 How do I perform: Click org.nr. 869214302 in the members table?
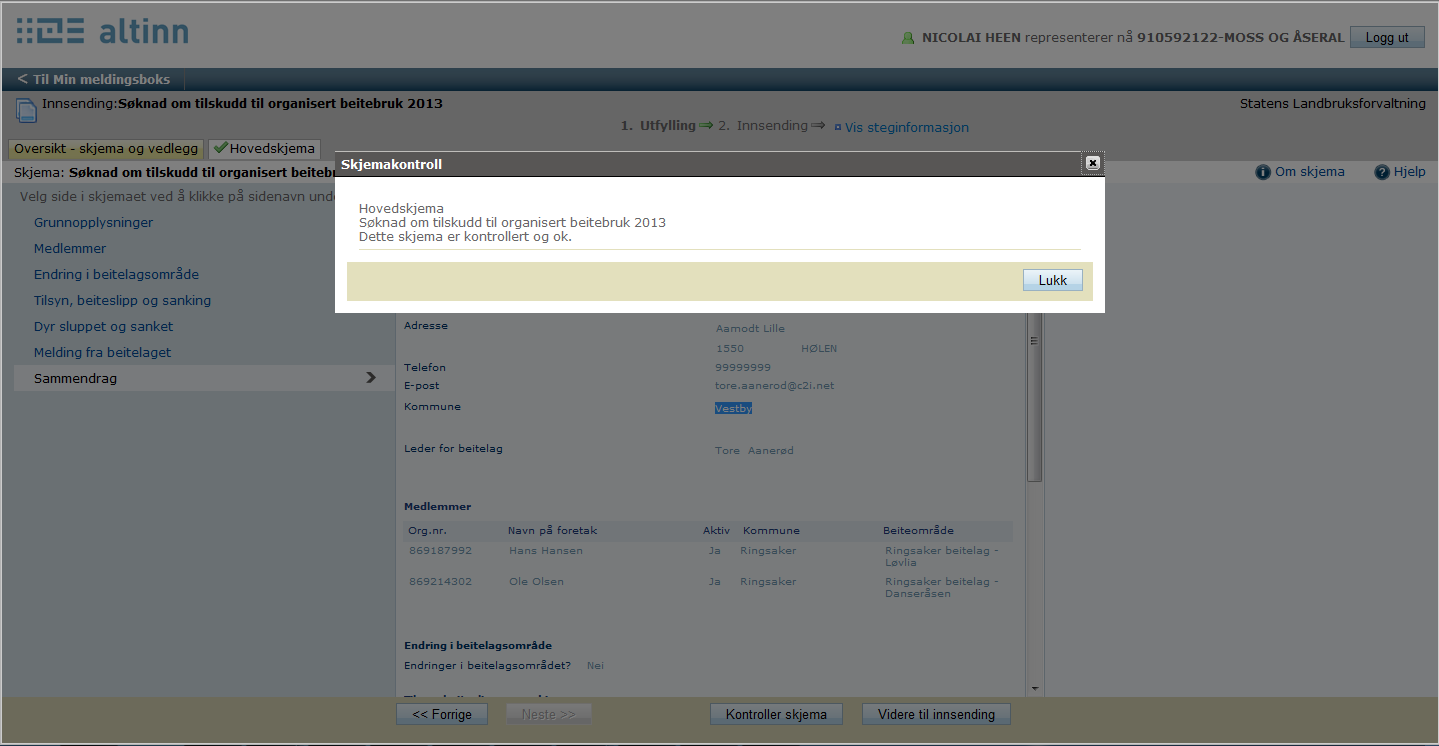point(440,581)
